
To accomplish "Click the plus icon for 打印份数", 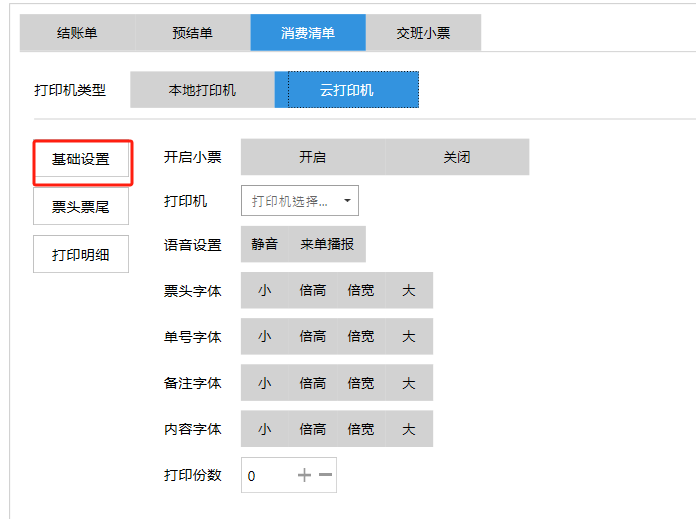I will pyautogui.click(x=304, y=475).
